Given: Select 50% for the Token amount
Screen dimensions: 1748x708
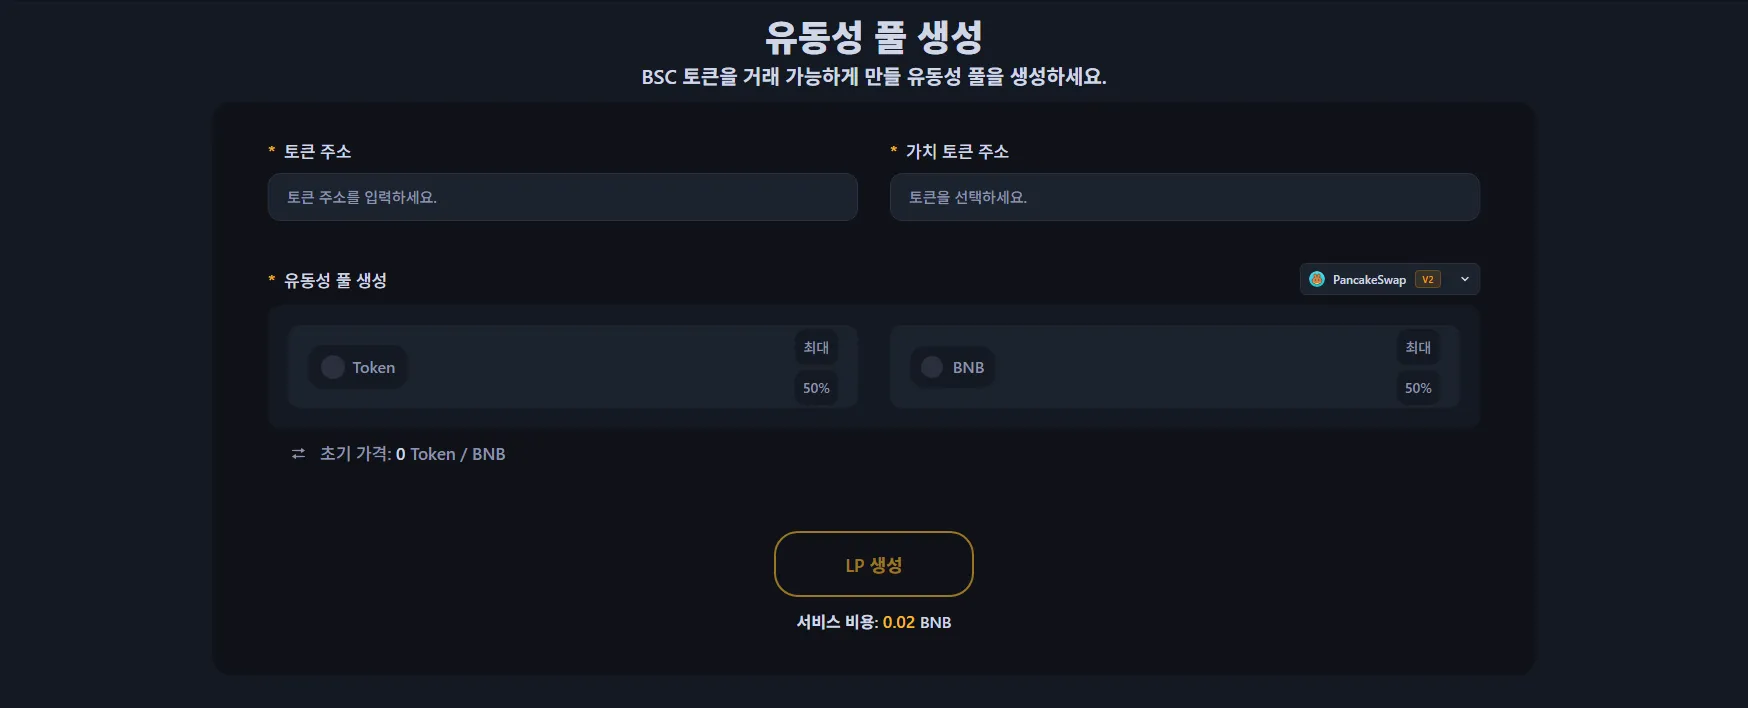Looking at the screenshot, I should coord(816,387).
